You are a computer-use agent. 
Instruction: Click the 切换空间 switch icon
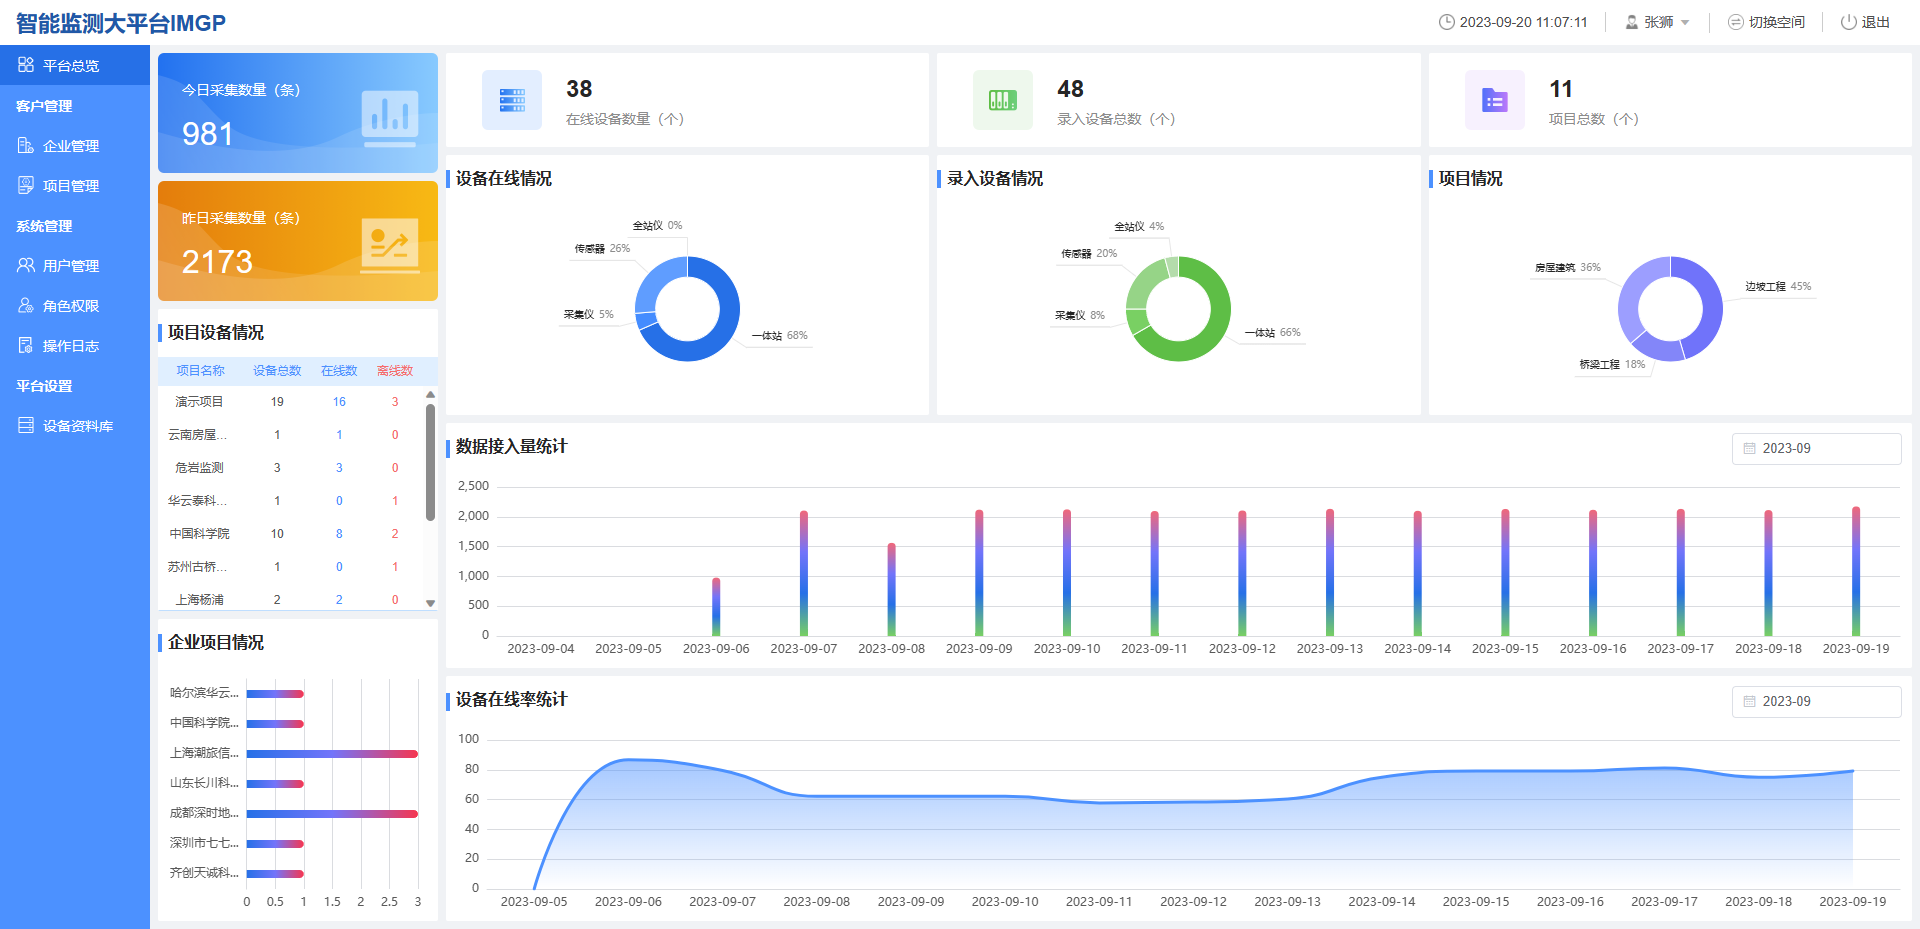[x=1736, y=22]
